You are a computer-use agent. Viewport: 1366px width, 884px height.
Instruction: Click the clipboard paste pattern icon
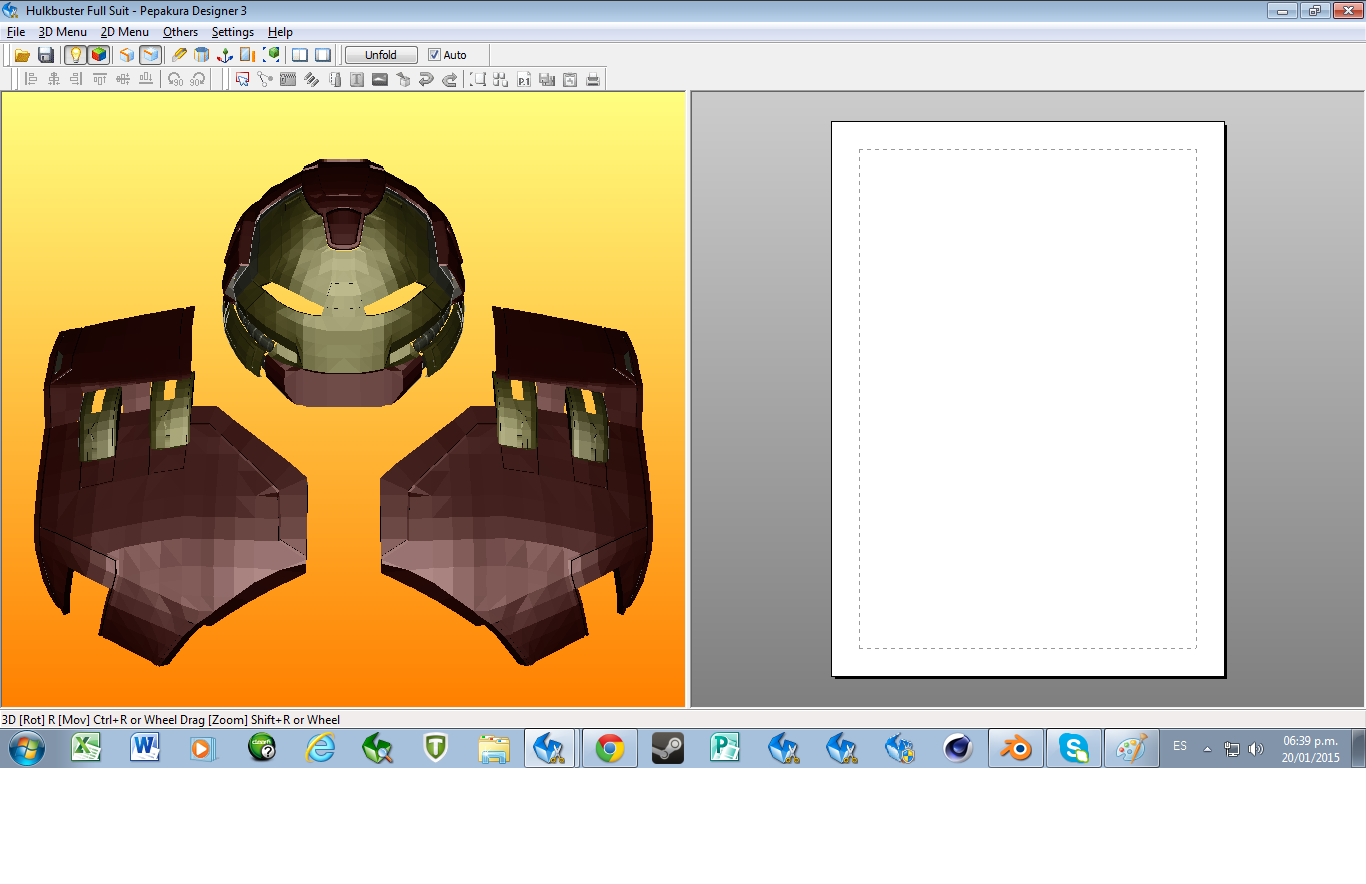pos(570,79)
